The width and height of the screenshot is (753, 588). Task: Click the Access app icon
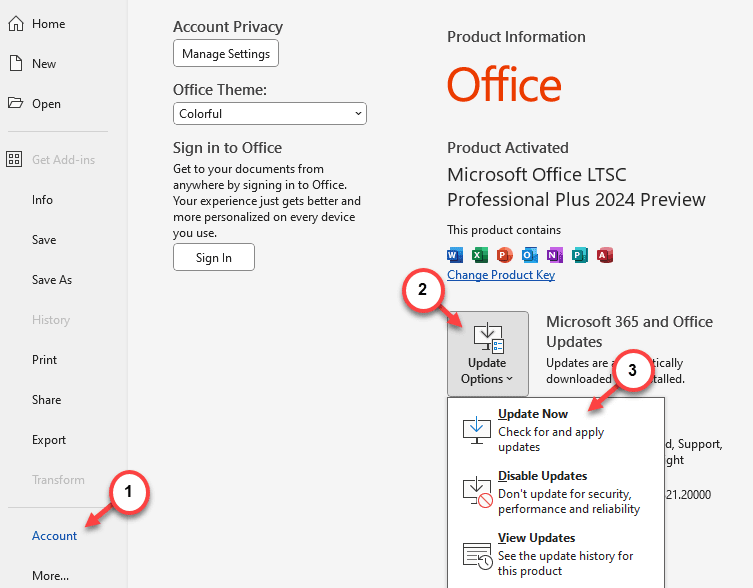(605, 255)
